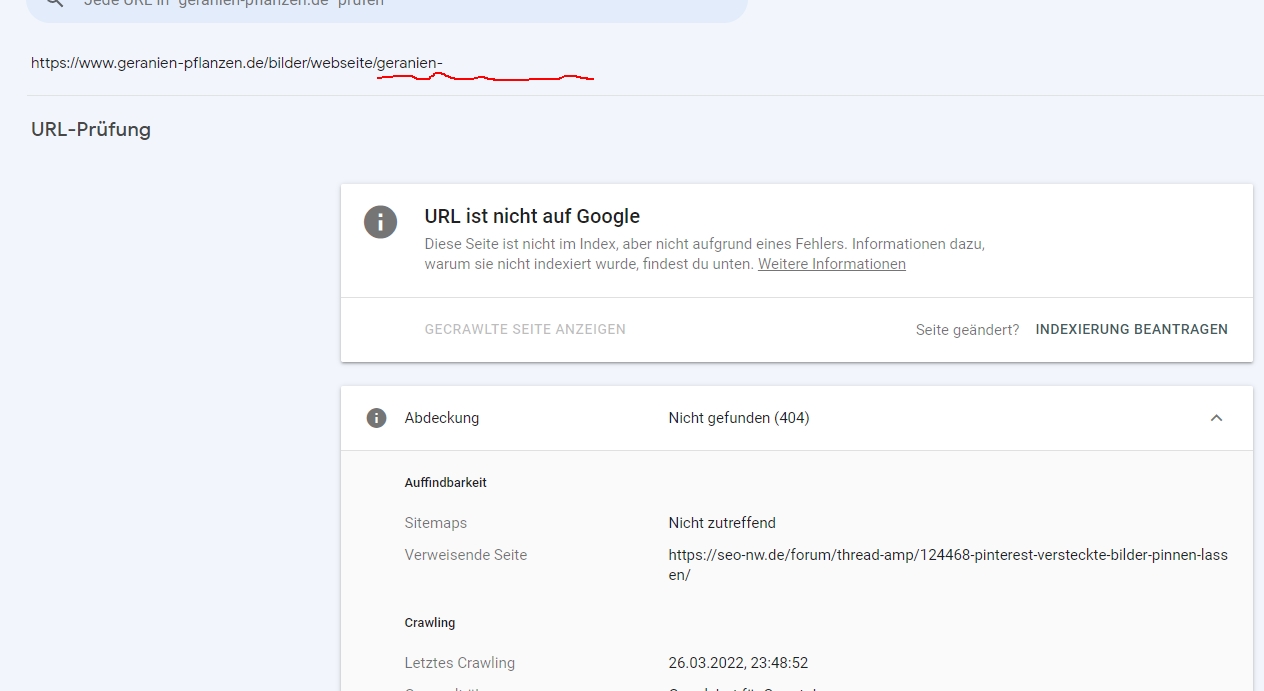Click the Abdeckung row label
Image resolution: width=1264 pixels, height=691 pixels.
coord(441,418)
